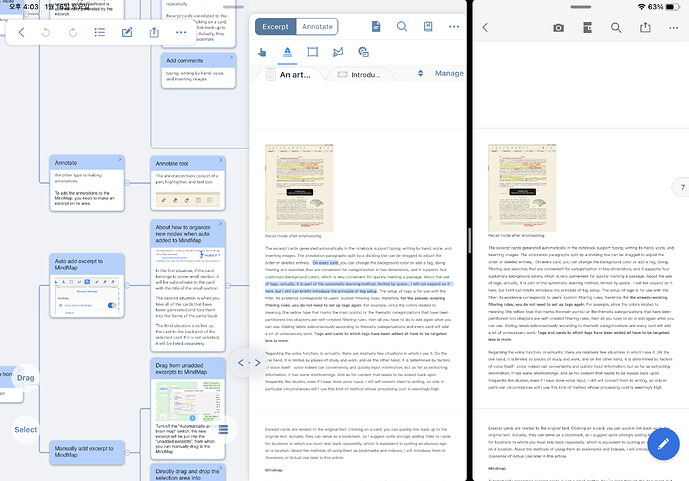Viewport: 689px width, 481px height.
Task: Search within the document panel
Action: pyautogui.click(x=402, y=26)
